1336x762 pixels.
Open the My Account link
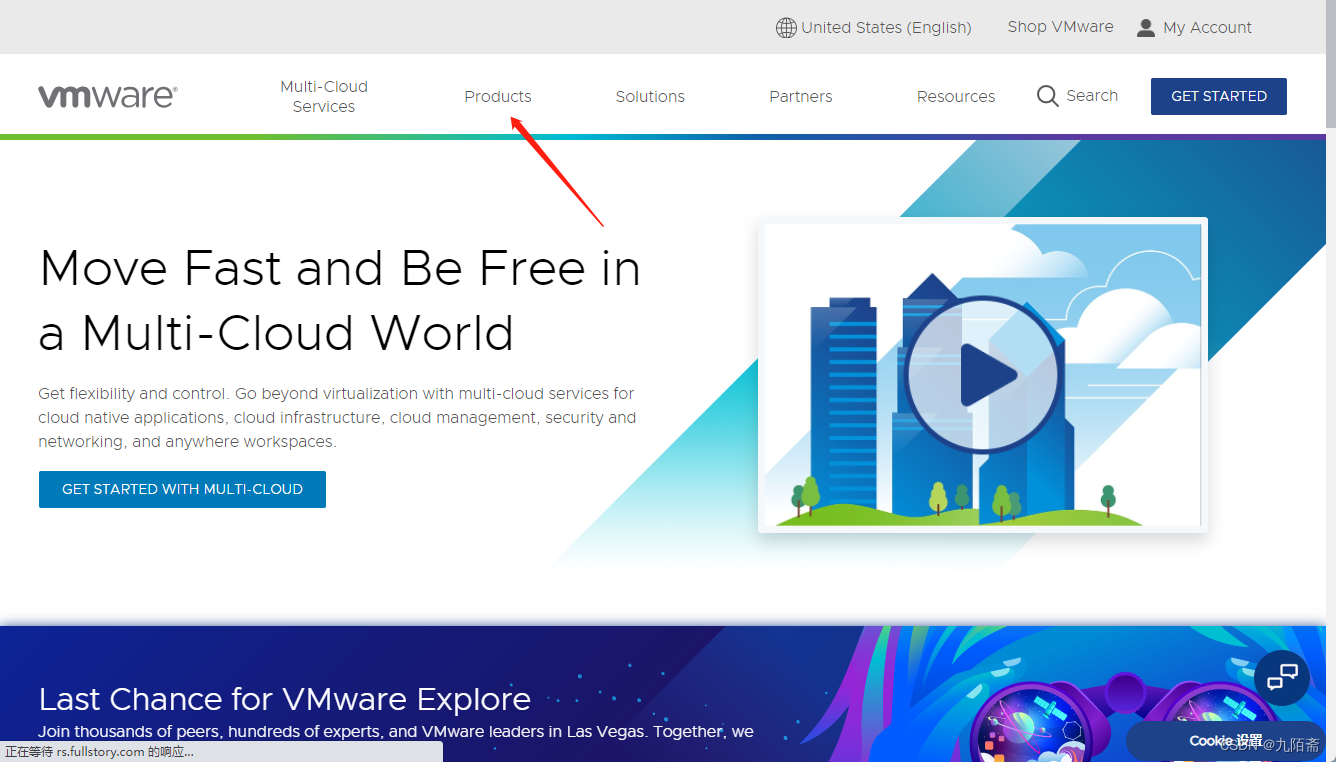coord(1207,28)
